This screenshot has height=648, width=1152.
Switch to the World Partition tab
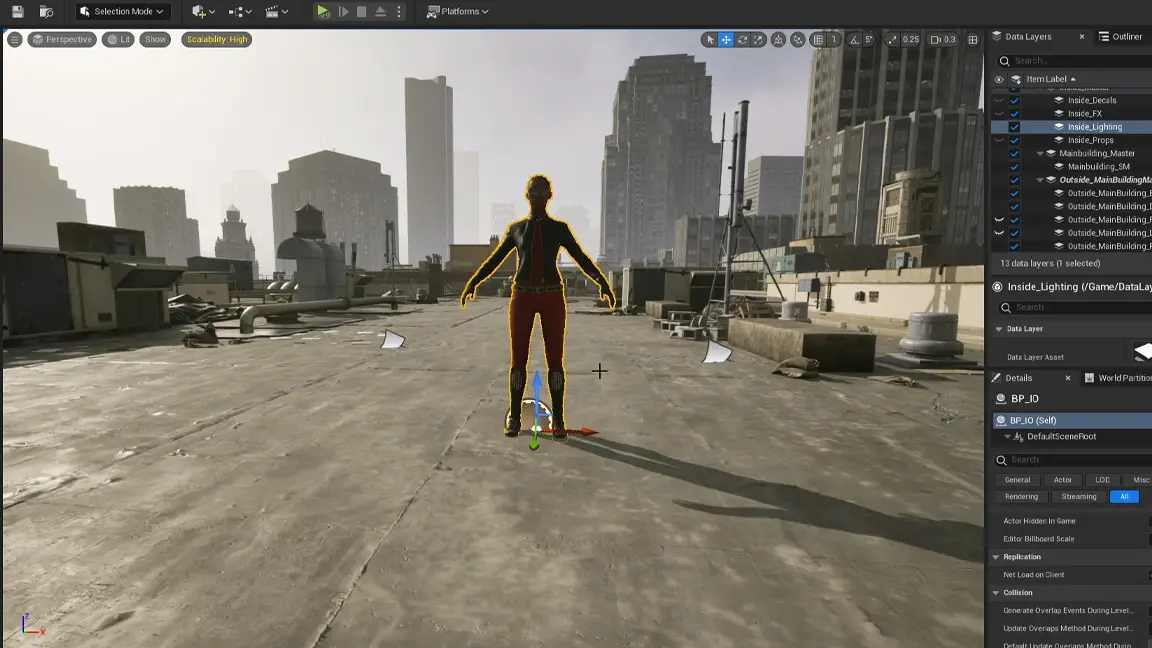coord(1123,378)
